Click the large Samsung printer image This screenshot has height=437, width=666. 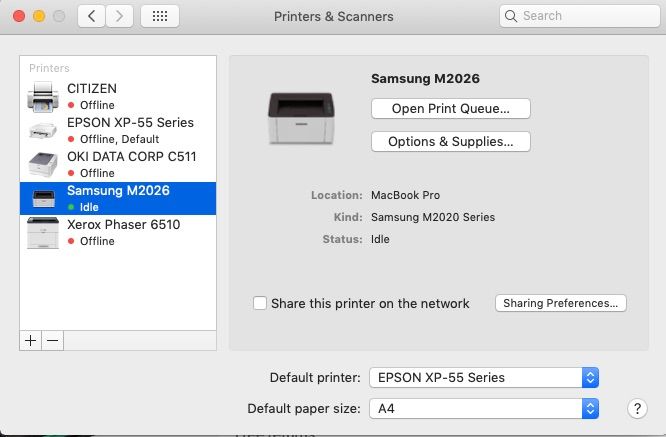(x=301, y=118)
